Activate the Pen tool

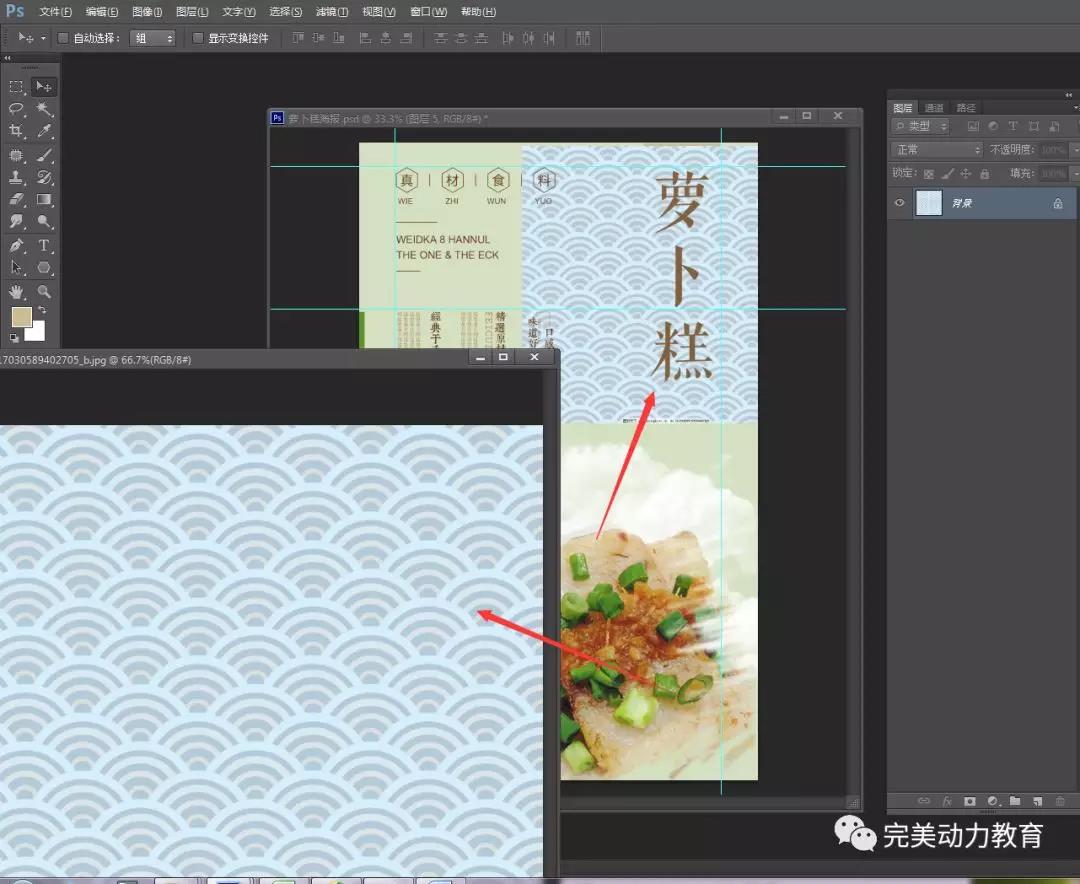click(16, 246)
